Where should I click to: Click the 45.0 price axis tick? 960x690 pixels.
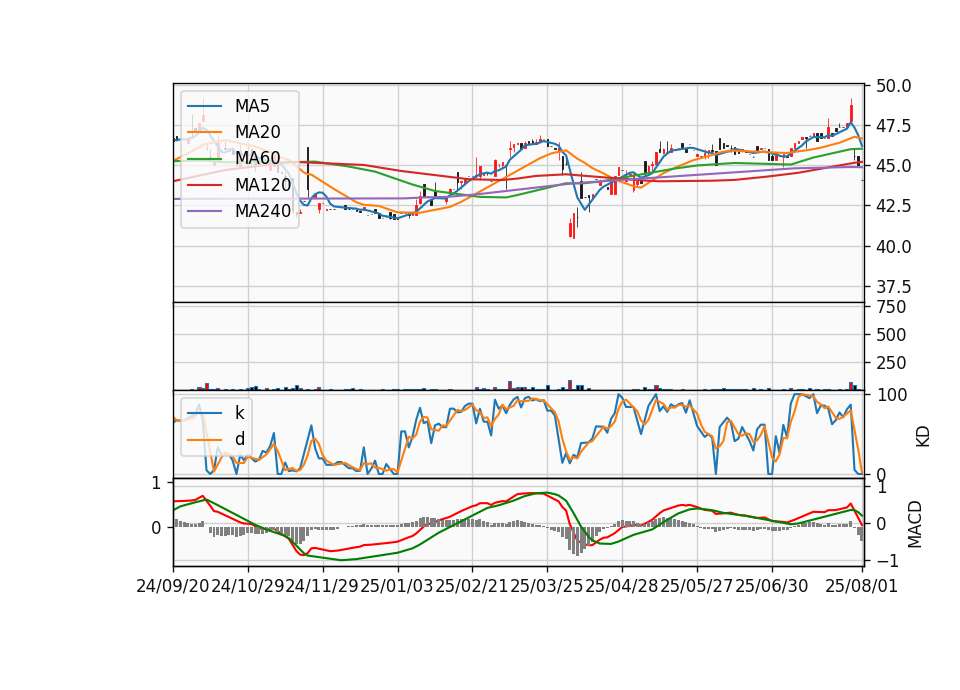[893, 166]
